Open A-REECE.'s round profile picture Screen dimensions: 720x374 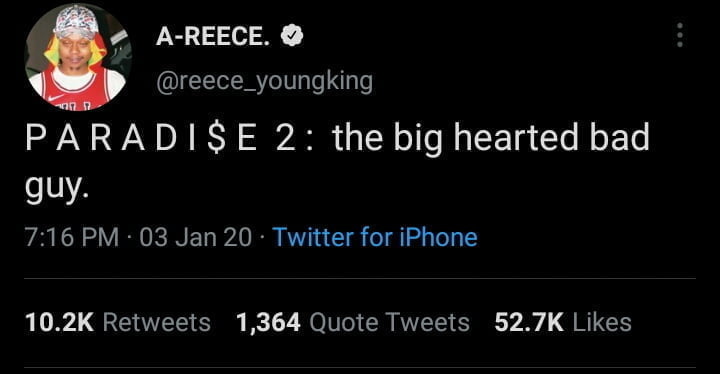point(79,57)
